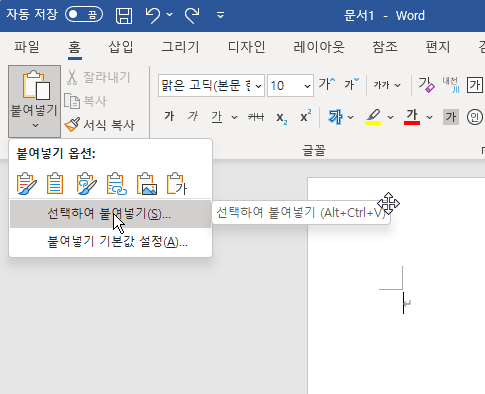Open the 편지 (Mailings) tab

pyautogui.click(x=438, y=47)
